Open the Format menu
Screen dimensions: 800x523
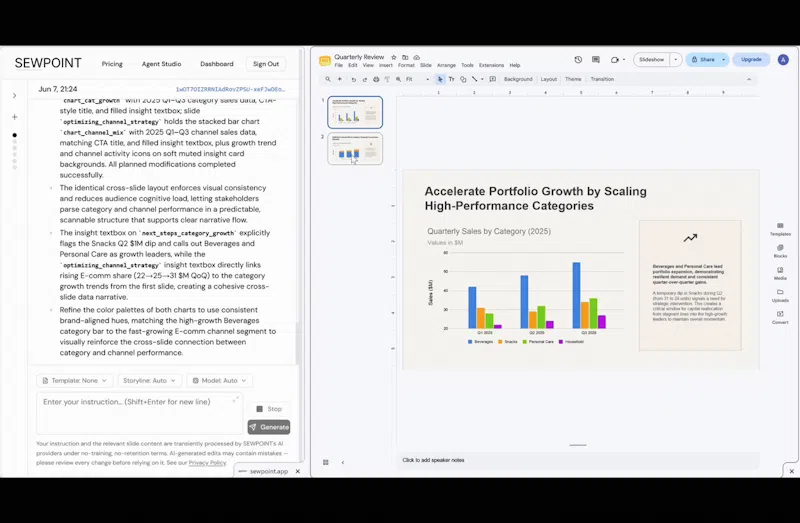pos(406,65)
